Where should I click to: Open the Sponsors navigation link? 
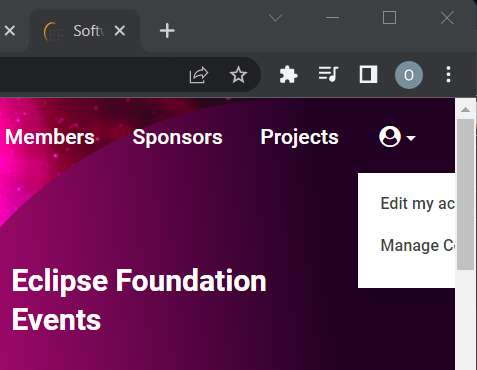point(177,137)
